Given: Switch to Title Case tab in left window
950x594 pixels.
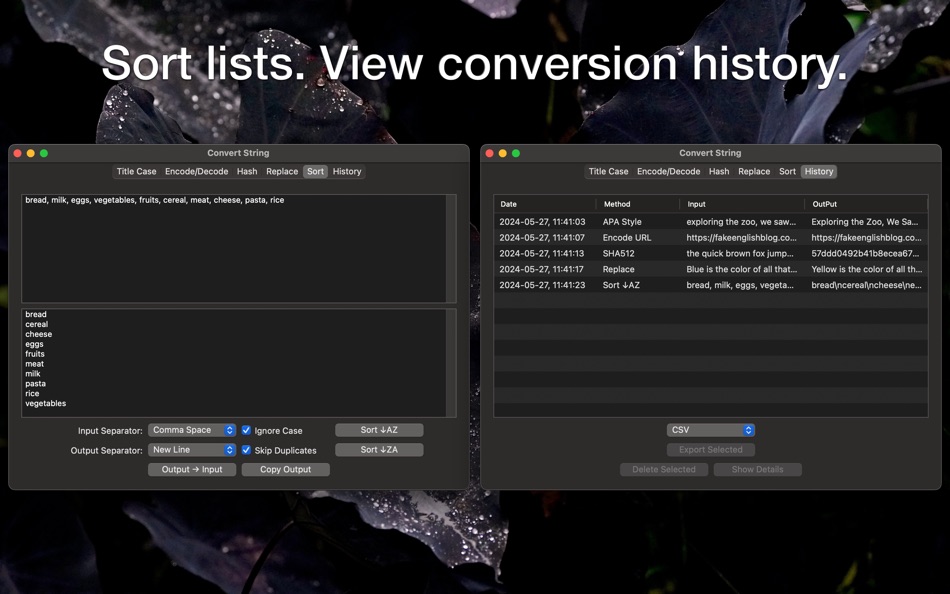Looking at the screenshot, I should tap(136, 172).
